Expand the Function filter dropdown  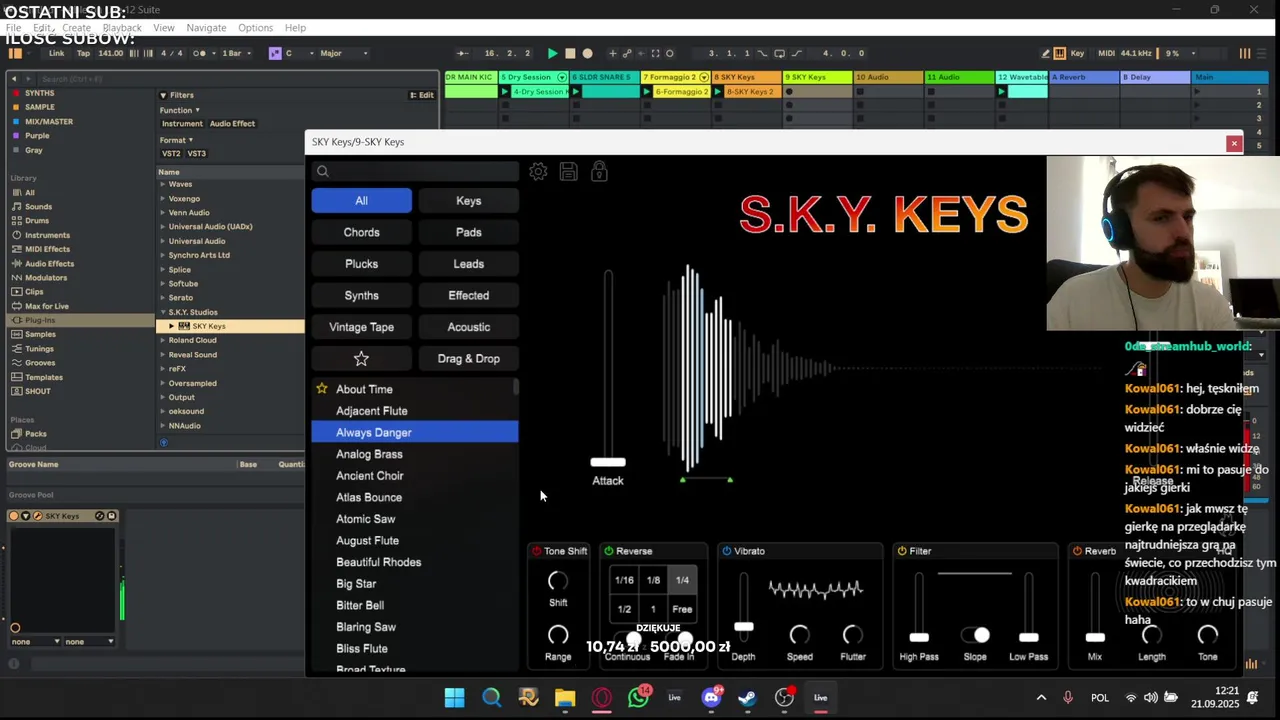pyautogui.click(x=180, y=110)
